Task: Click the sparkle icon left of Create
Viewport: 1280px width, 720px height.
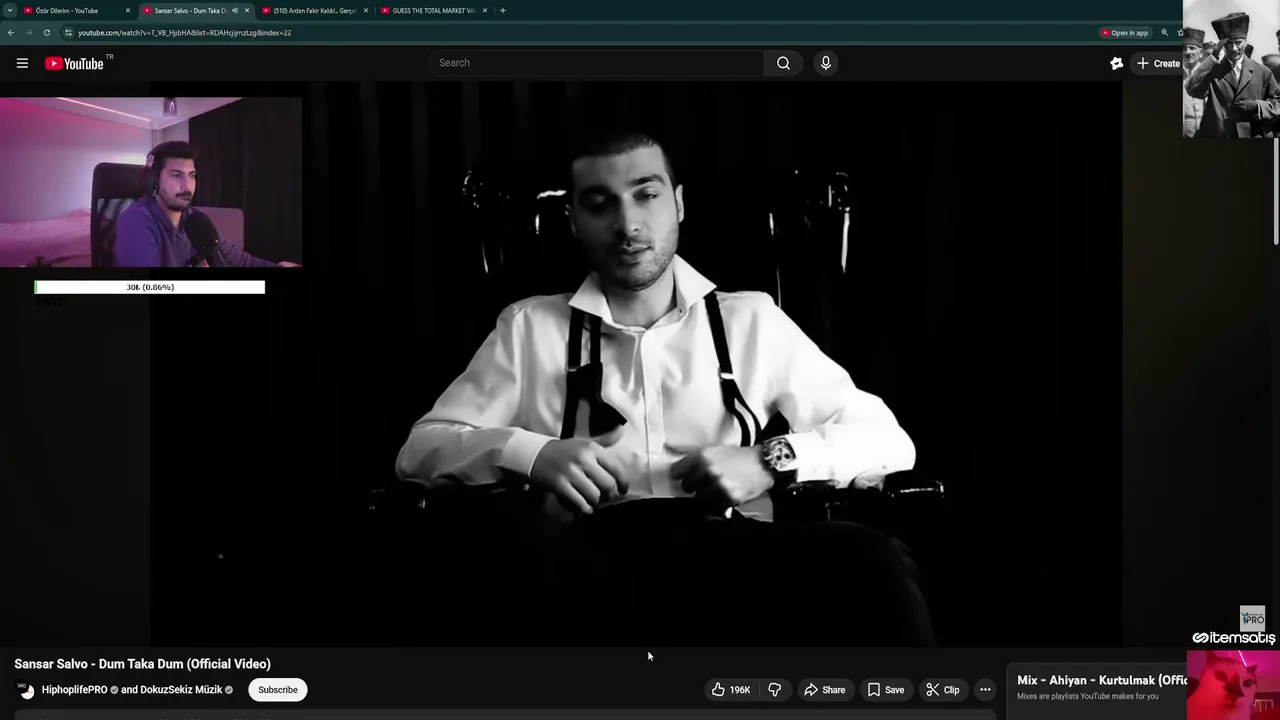Action: (1117, 63)
